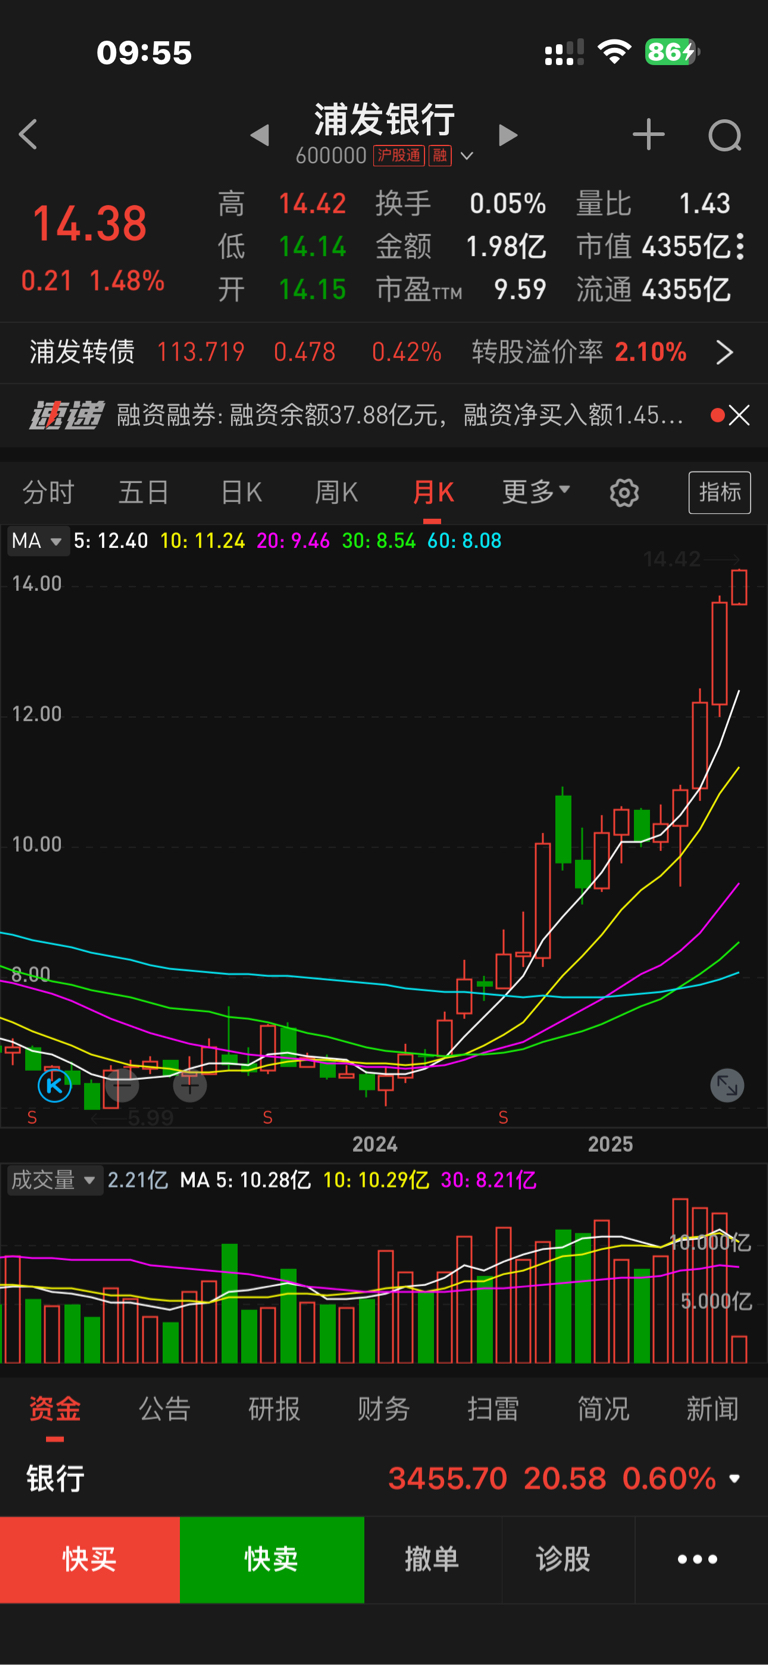Tap the 撤单 cancel order button

pos(432,1559)
